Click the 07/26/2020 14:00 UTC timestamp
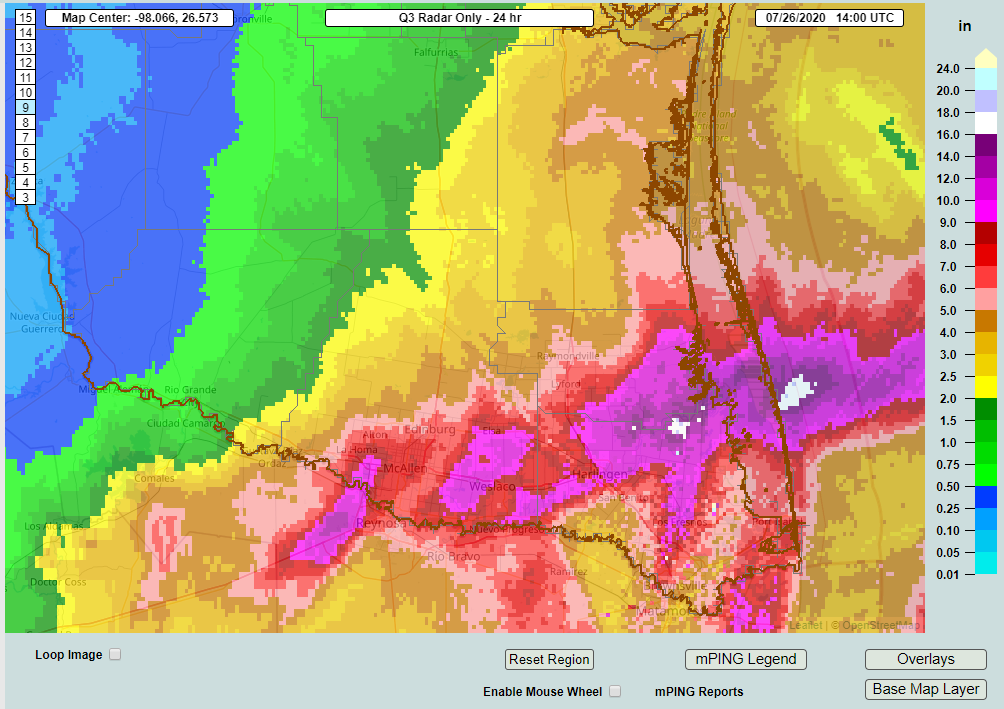 point(831,17)
